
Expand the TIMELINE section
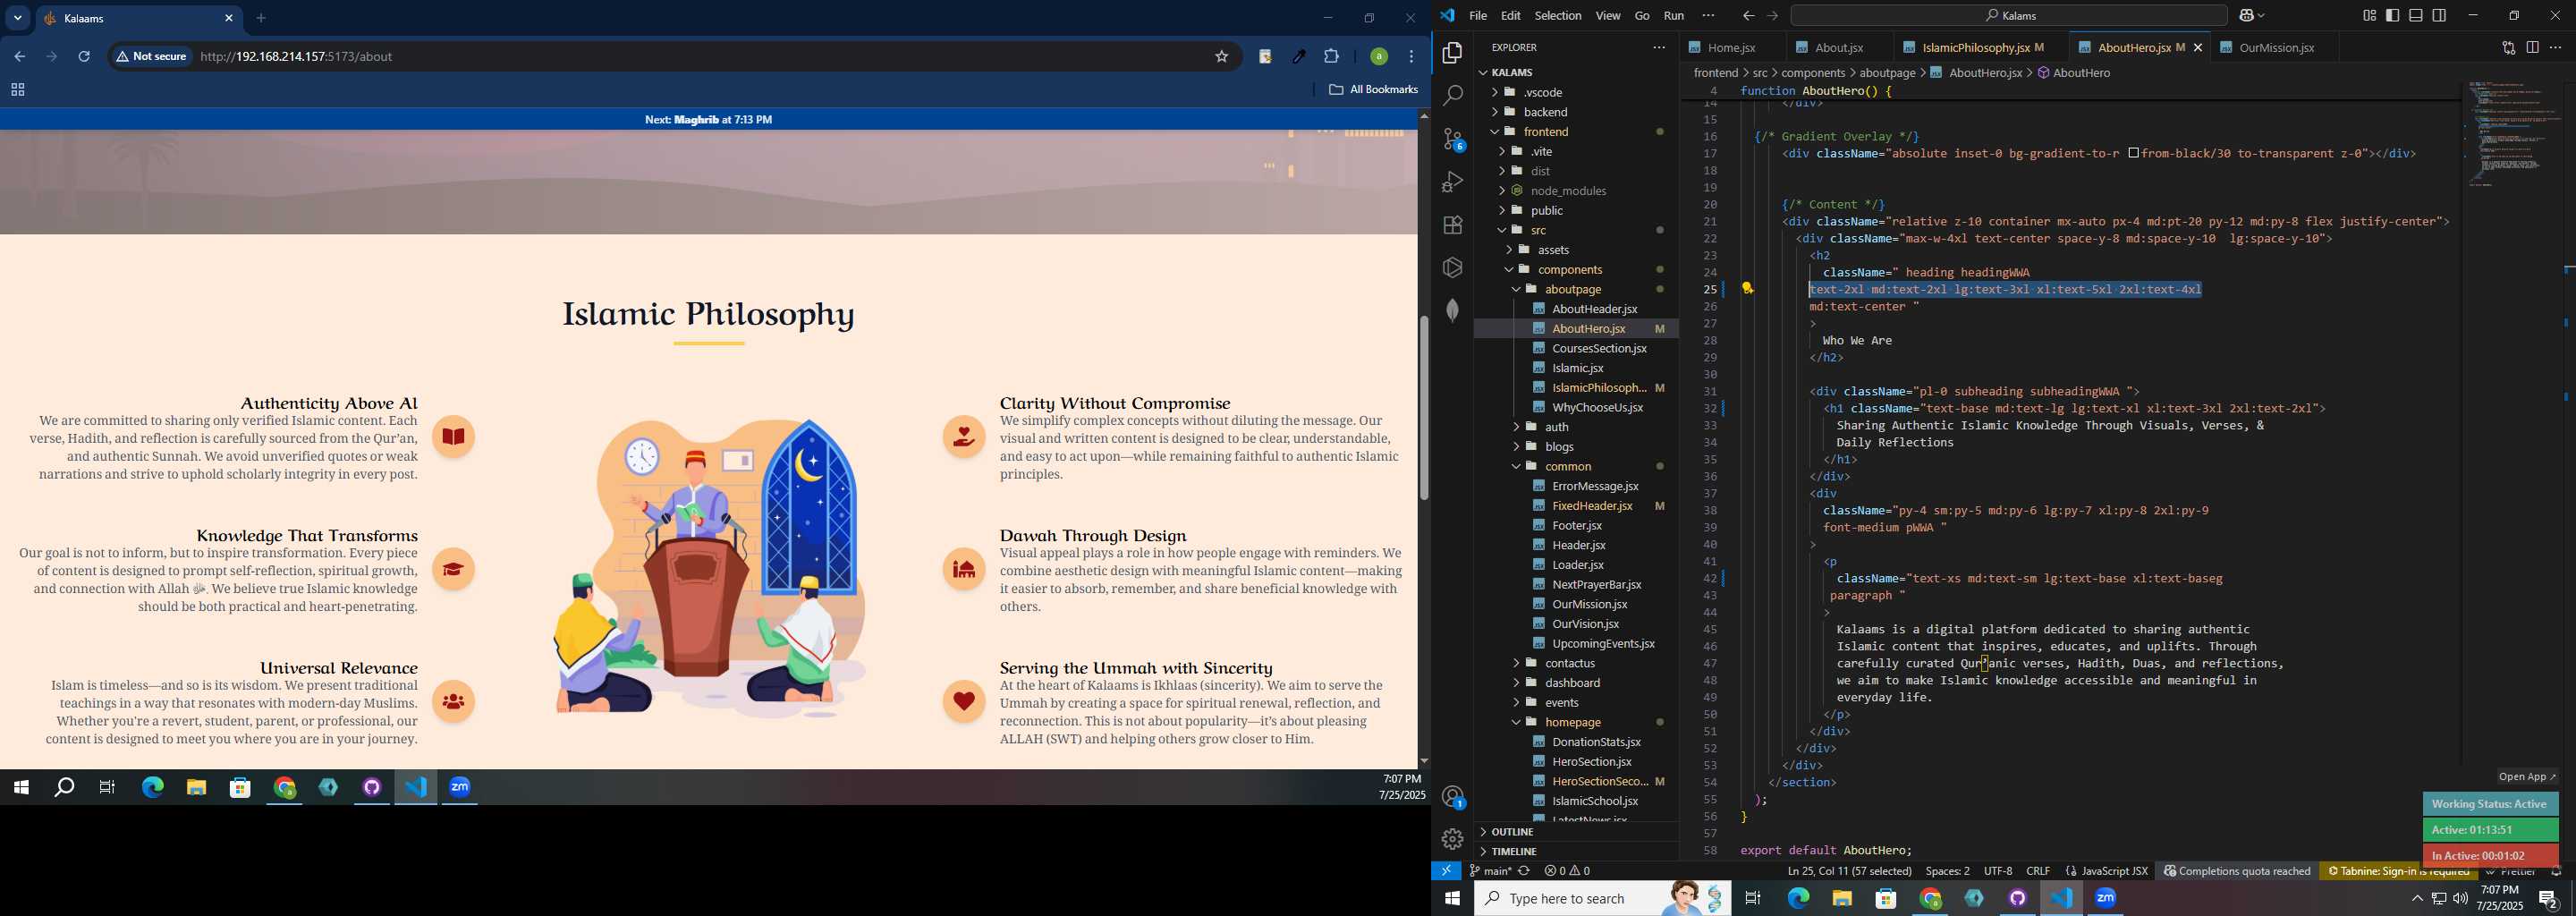tap(1576, 852)
